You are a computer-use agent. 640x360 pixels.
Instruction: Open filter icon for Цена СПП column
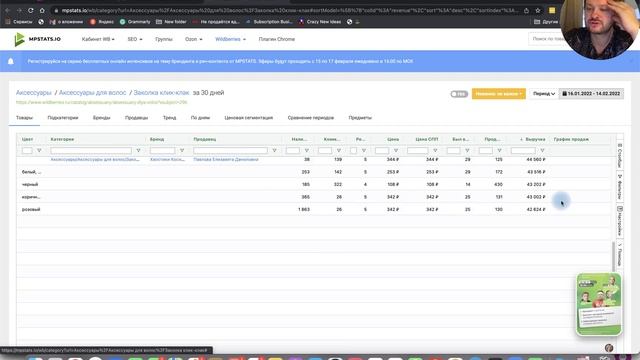(435, 151)
